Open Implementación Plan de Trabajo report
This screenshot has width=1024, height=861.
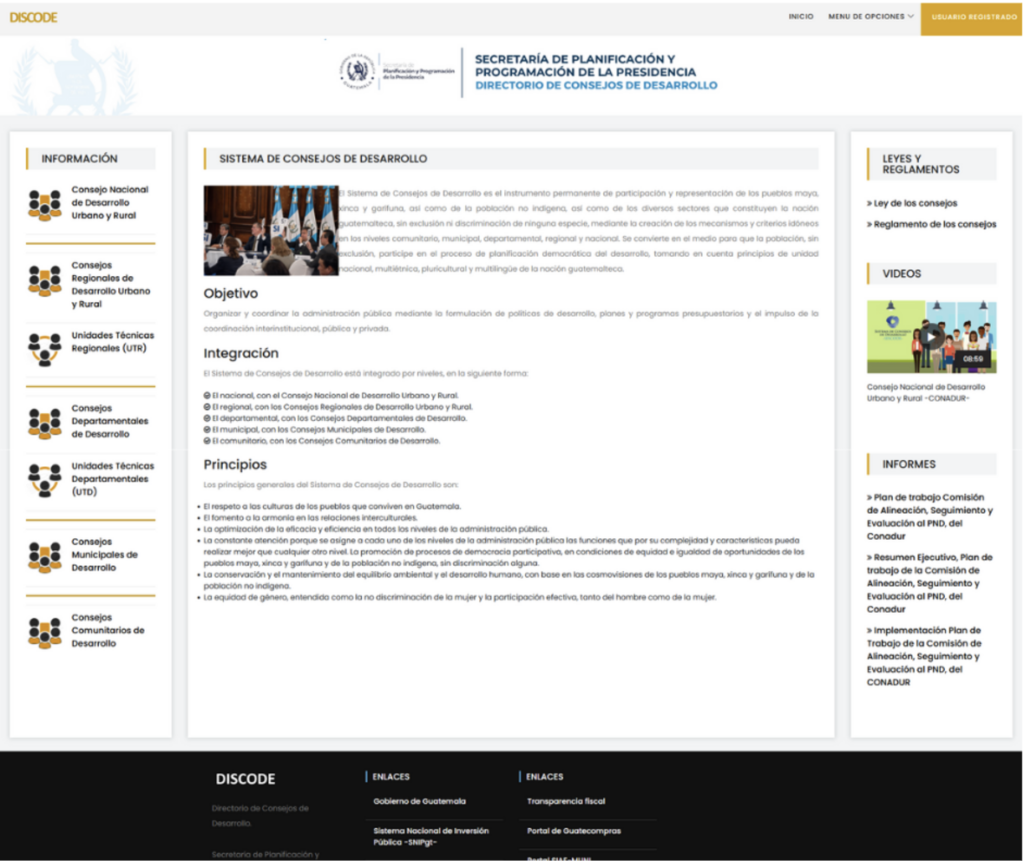[x=925, y=656]
